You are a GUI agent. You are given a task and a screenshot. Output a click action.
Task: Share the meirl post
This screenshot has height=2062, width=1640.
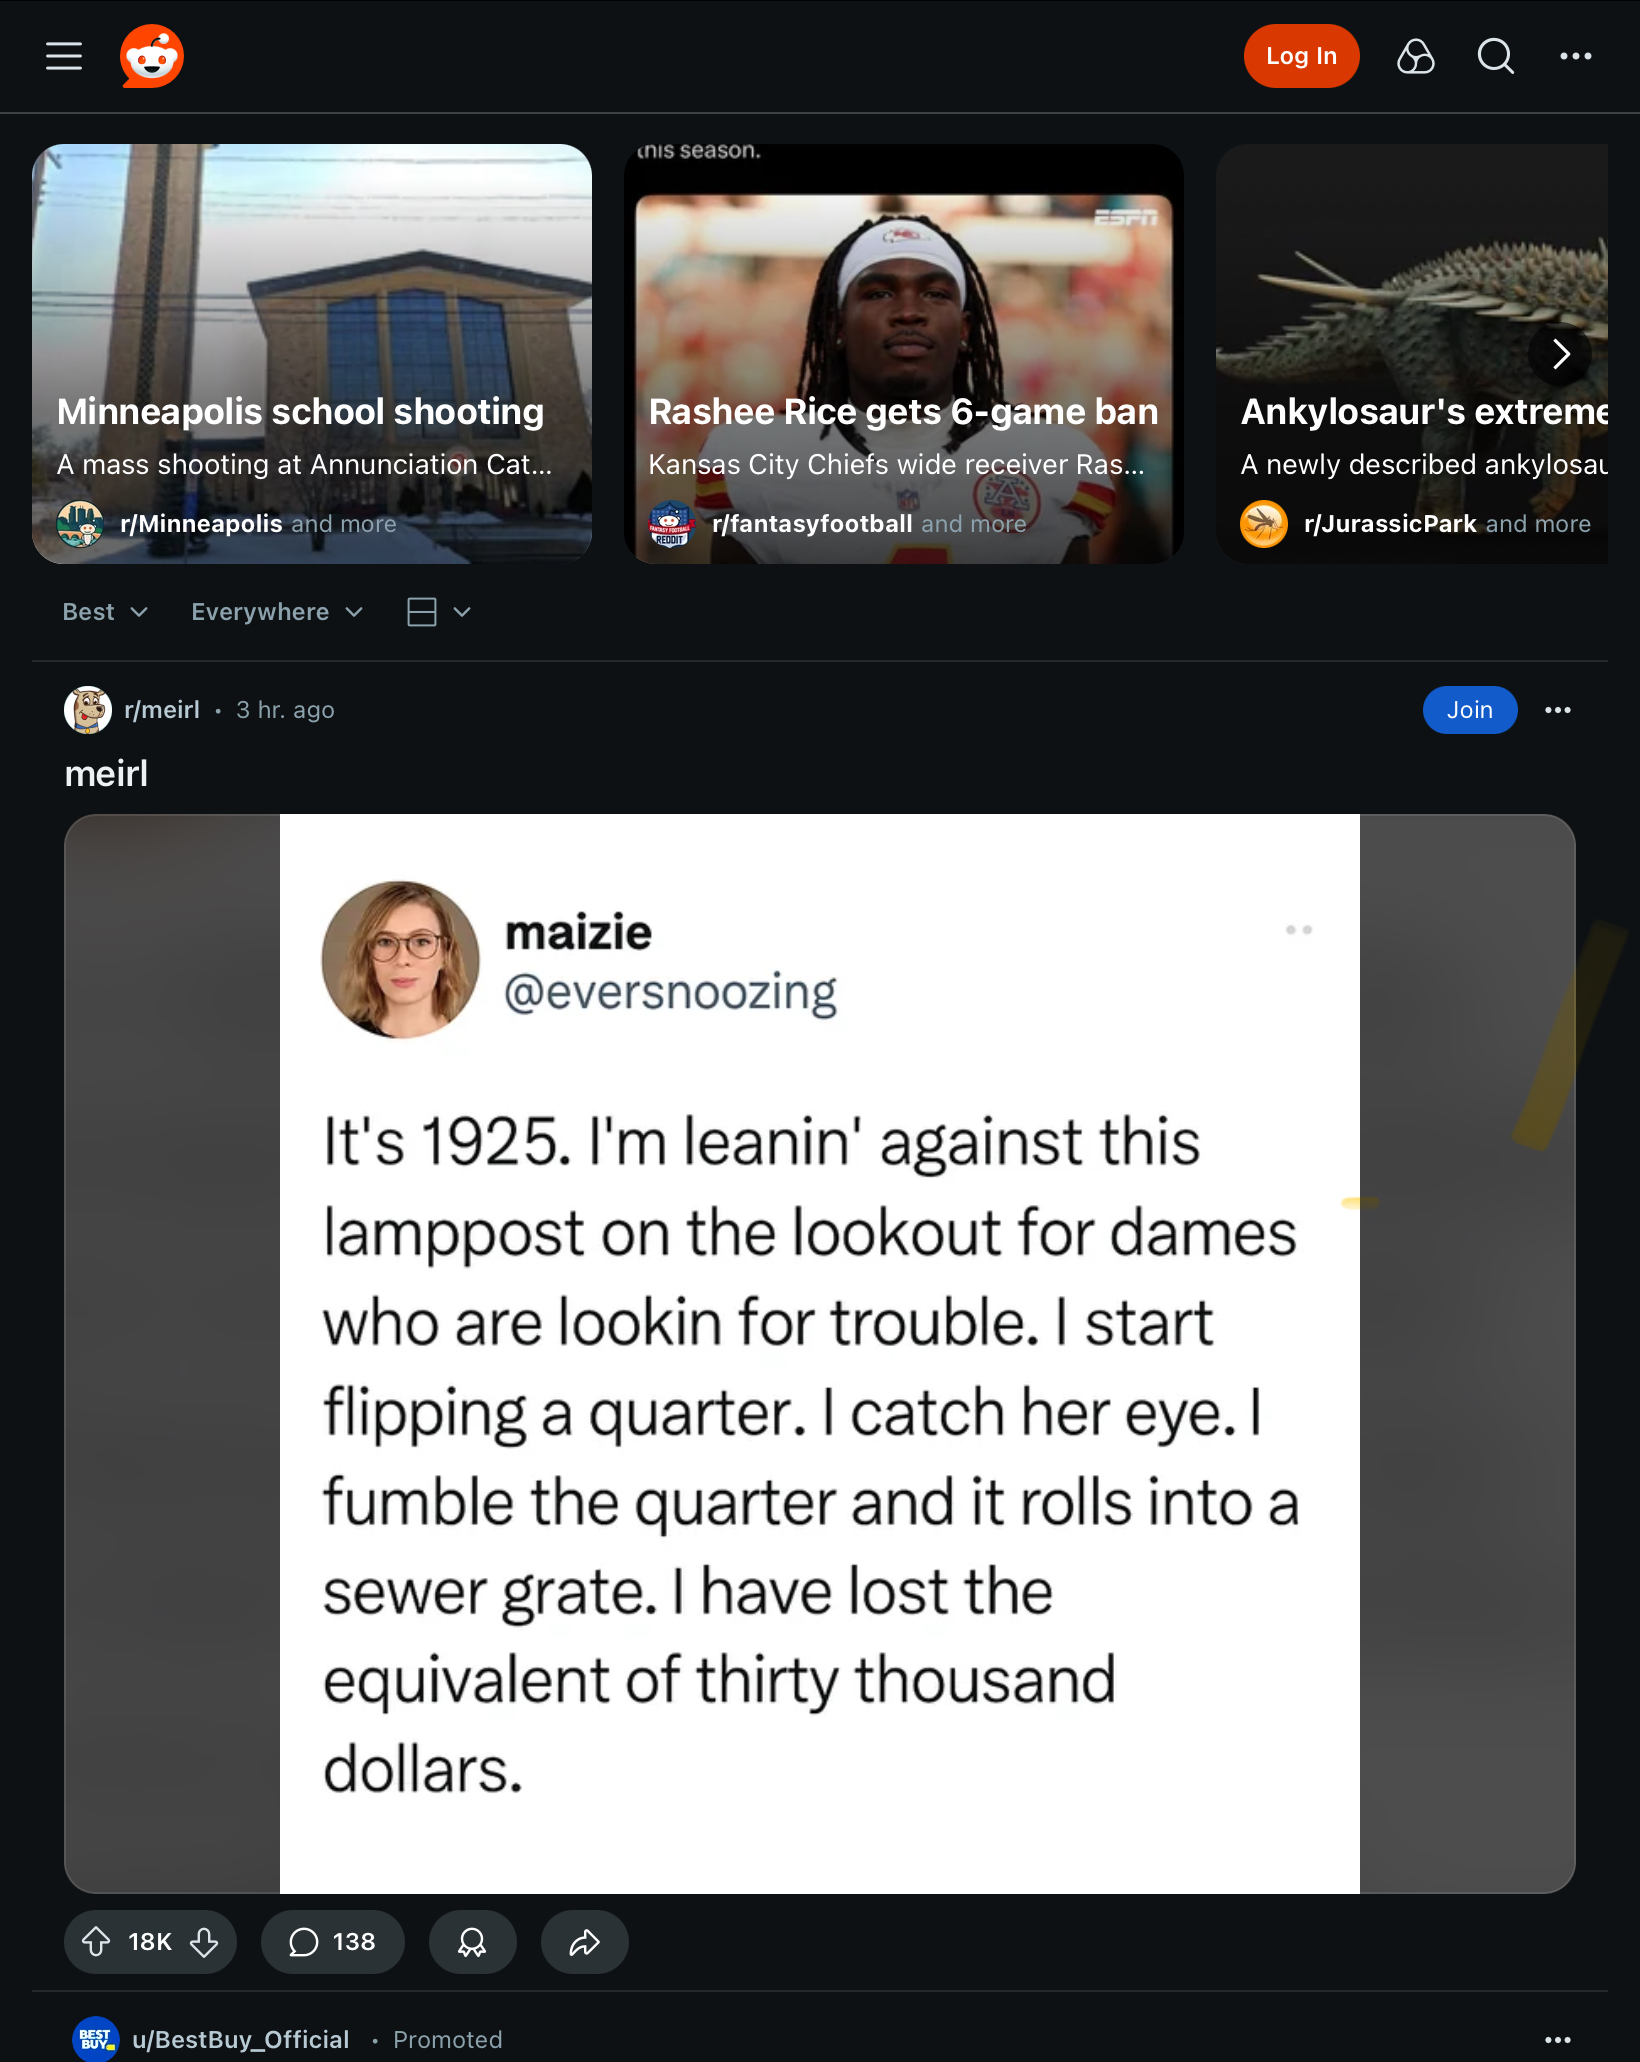[584, 1942]
